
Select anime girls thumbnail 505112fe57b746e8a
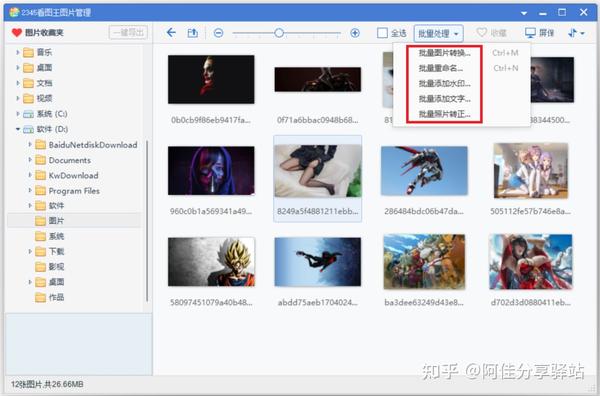(x=531, y=171)
